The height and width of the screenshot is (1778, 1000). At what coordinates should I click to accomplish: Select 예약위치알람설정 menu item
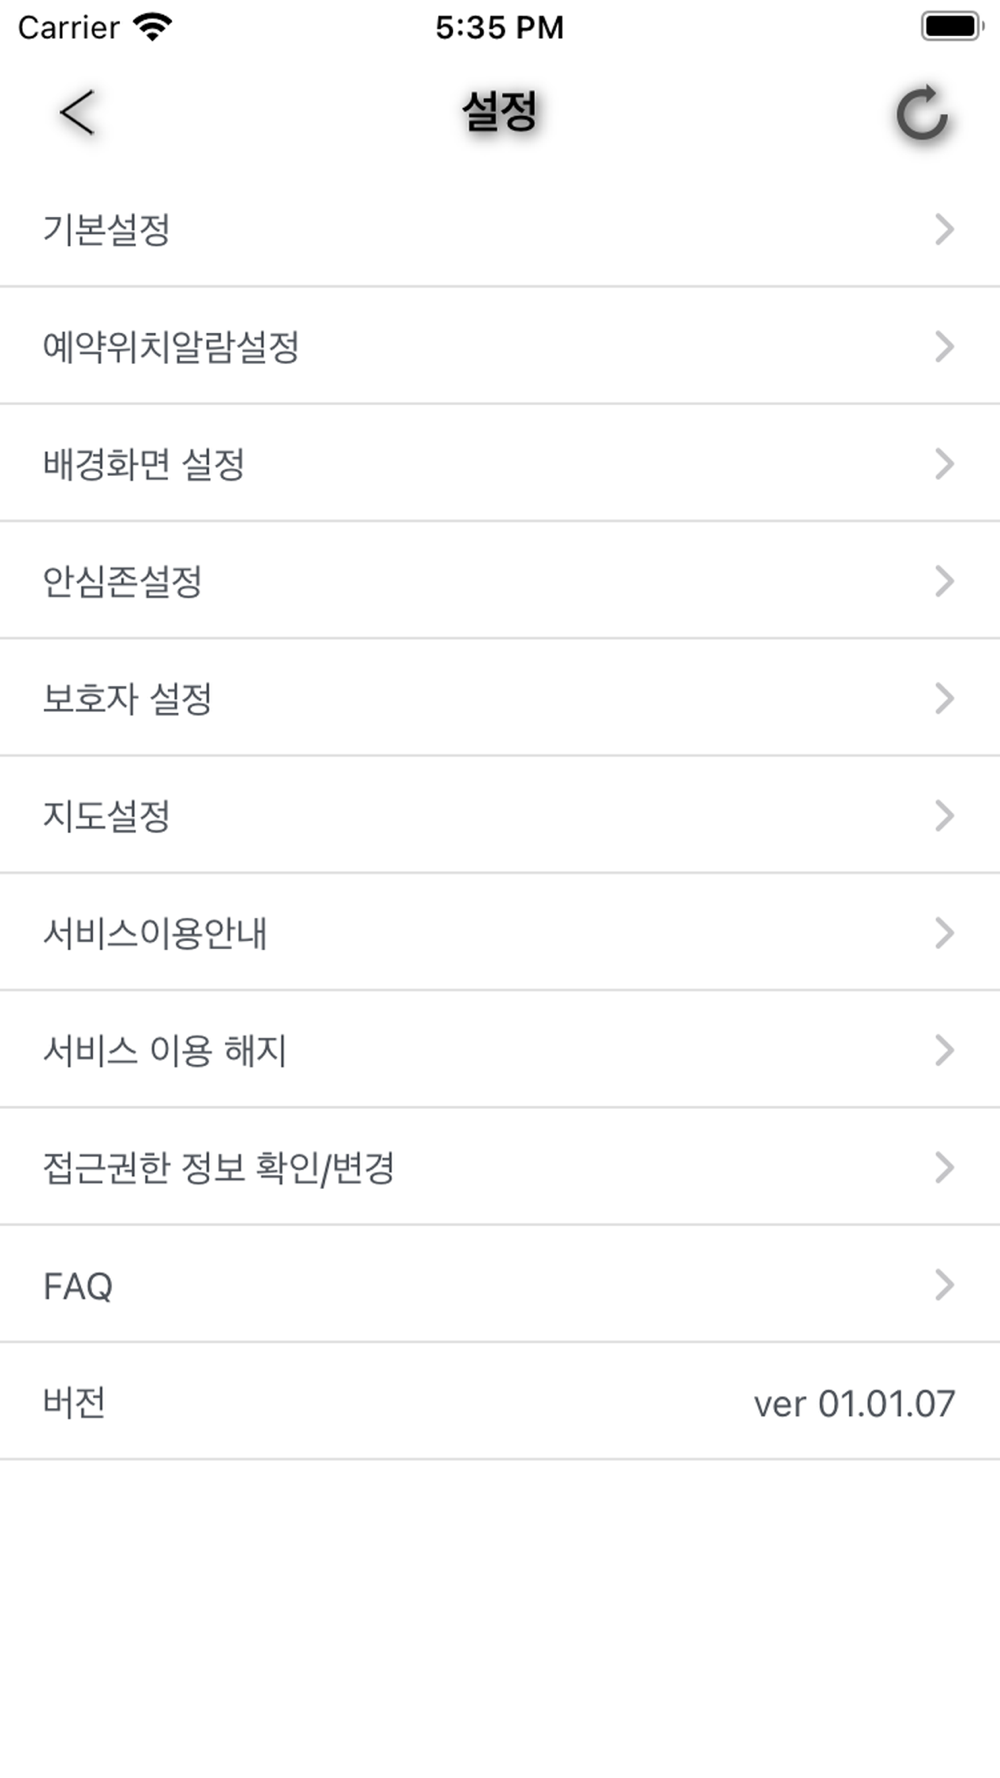point(500,346)
